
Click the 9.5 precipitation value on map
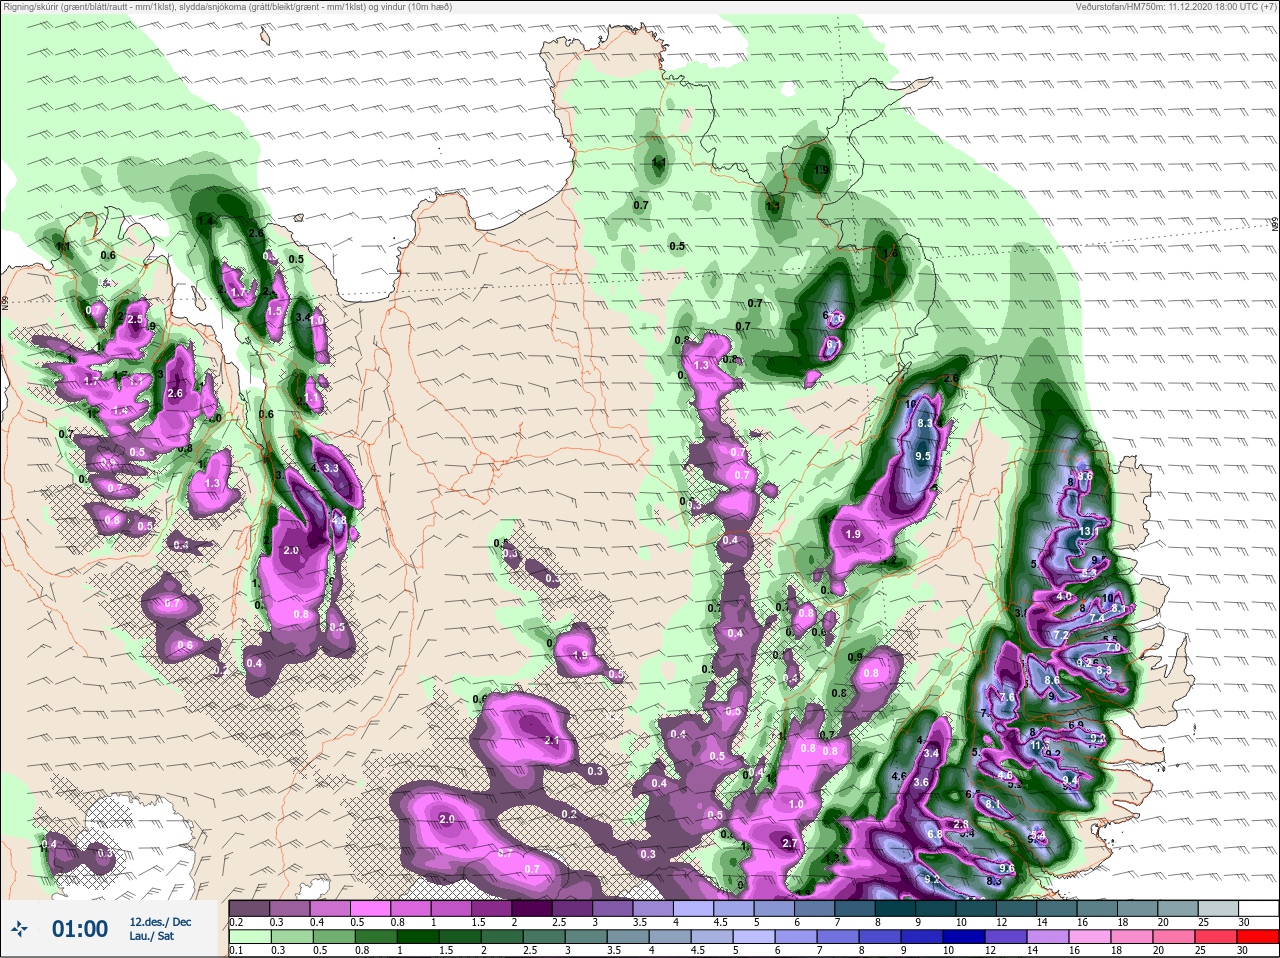pos(923,456)
